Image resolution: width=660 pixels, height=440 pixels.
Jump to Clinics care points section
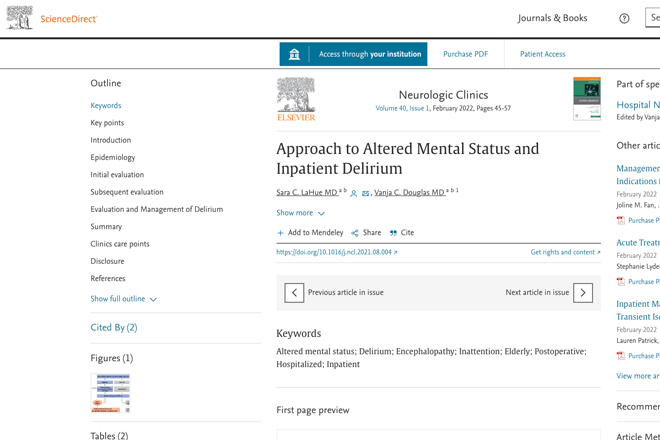(120, 244)
